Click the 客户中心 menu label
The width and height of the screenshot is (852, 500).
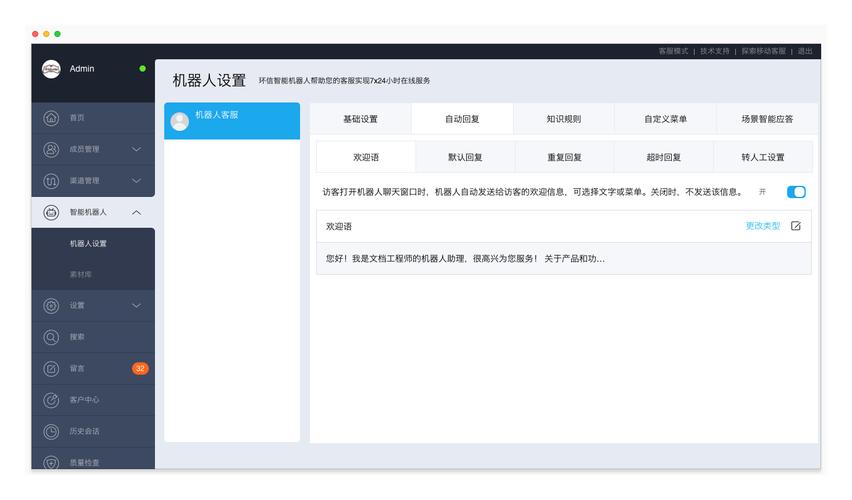[x=84, y=400]
